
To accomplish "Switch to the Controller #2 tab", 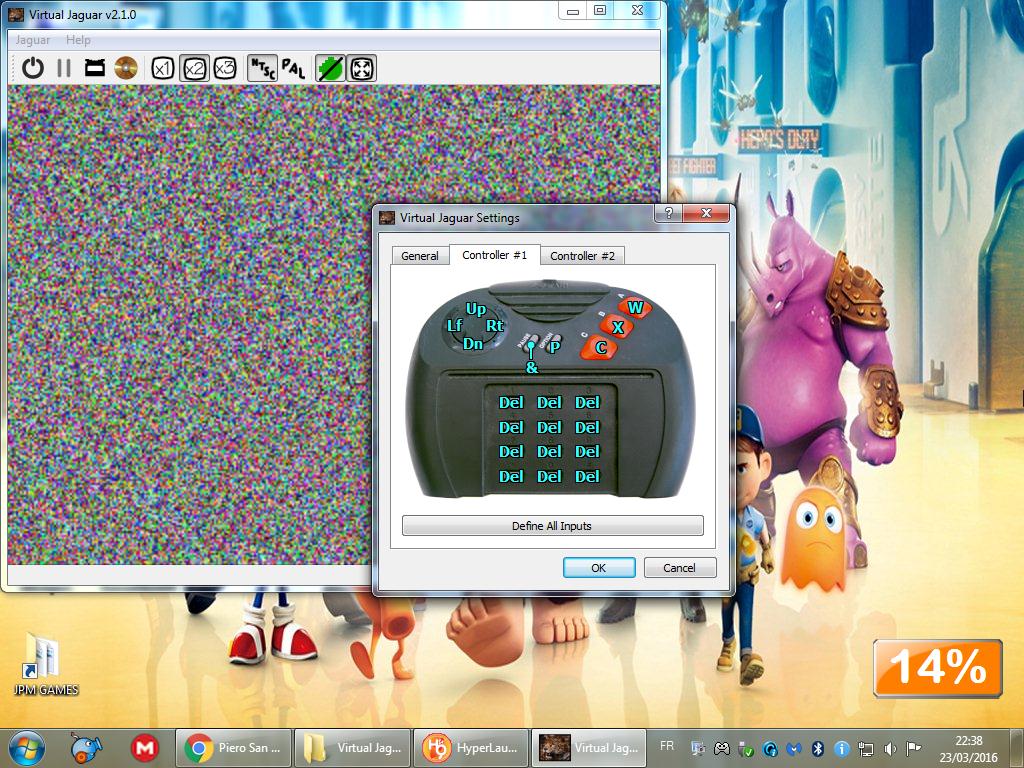I will 583,256.
